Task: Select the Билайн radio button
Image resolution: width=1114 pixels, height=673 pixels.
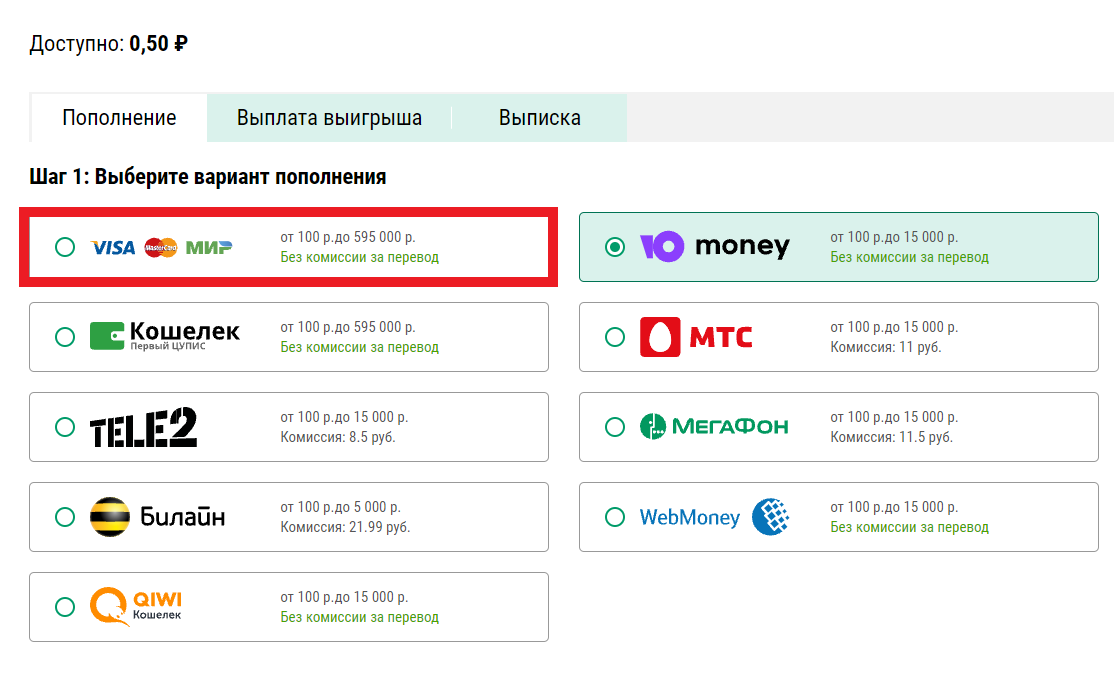Action: [65, 517]
